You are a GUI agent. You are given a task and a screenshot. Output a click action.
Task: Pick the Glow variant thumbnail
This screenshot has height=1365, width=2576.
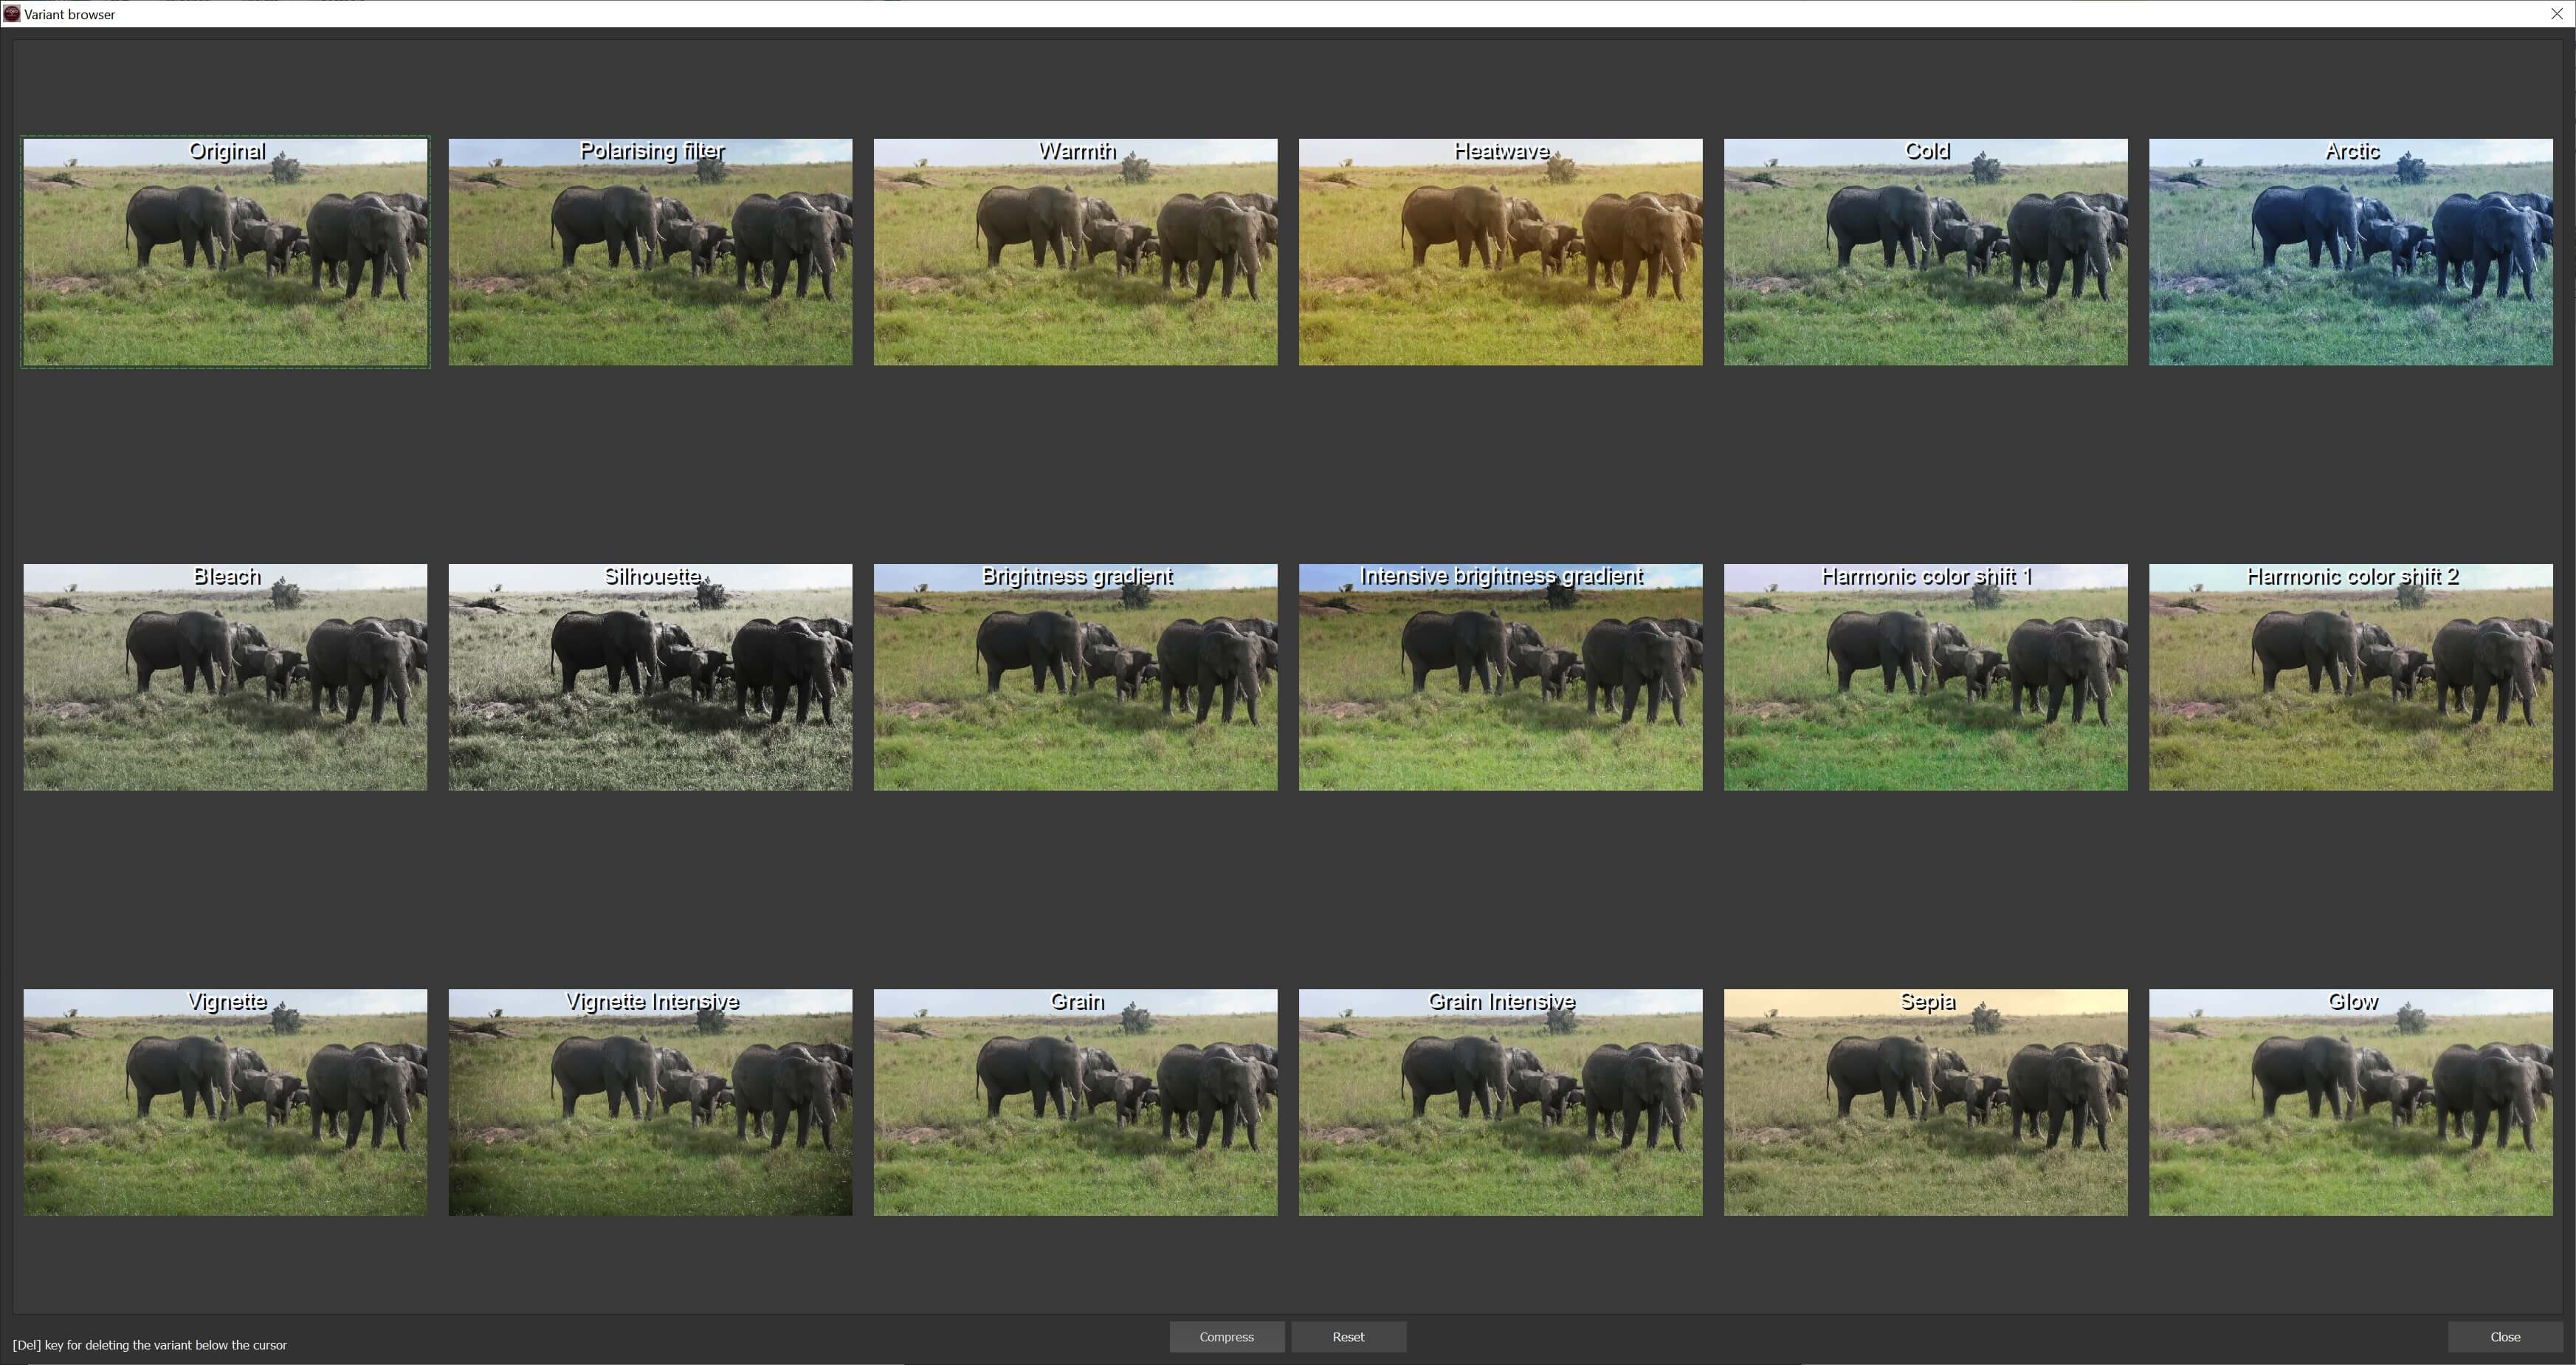pos(2350,1102)
